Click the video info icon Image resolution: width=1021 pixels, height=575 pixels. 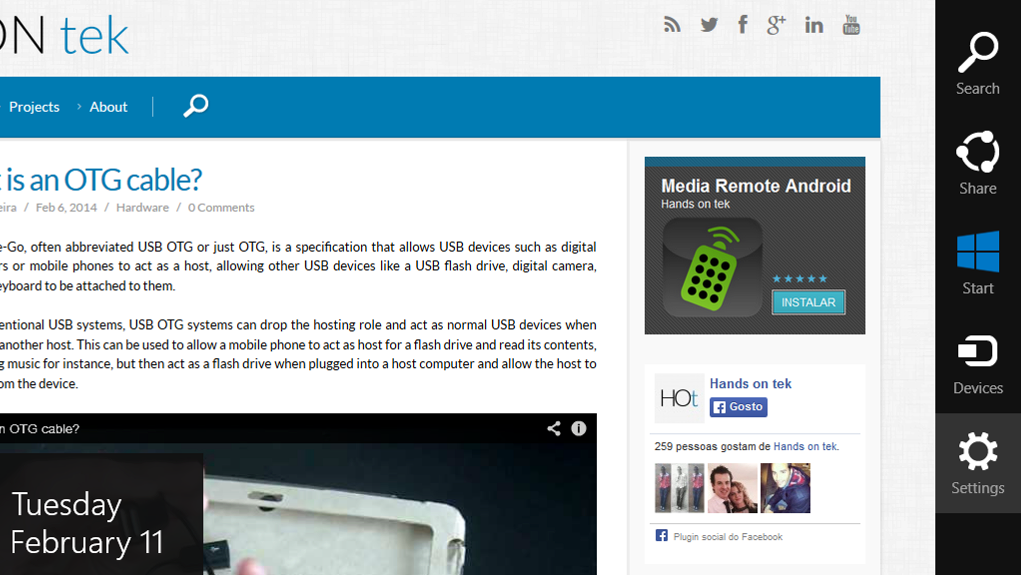pos(579,428)
